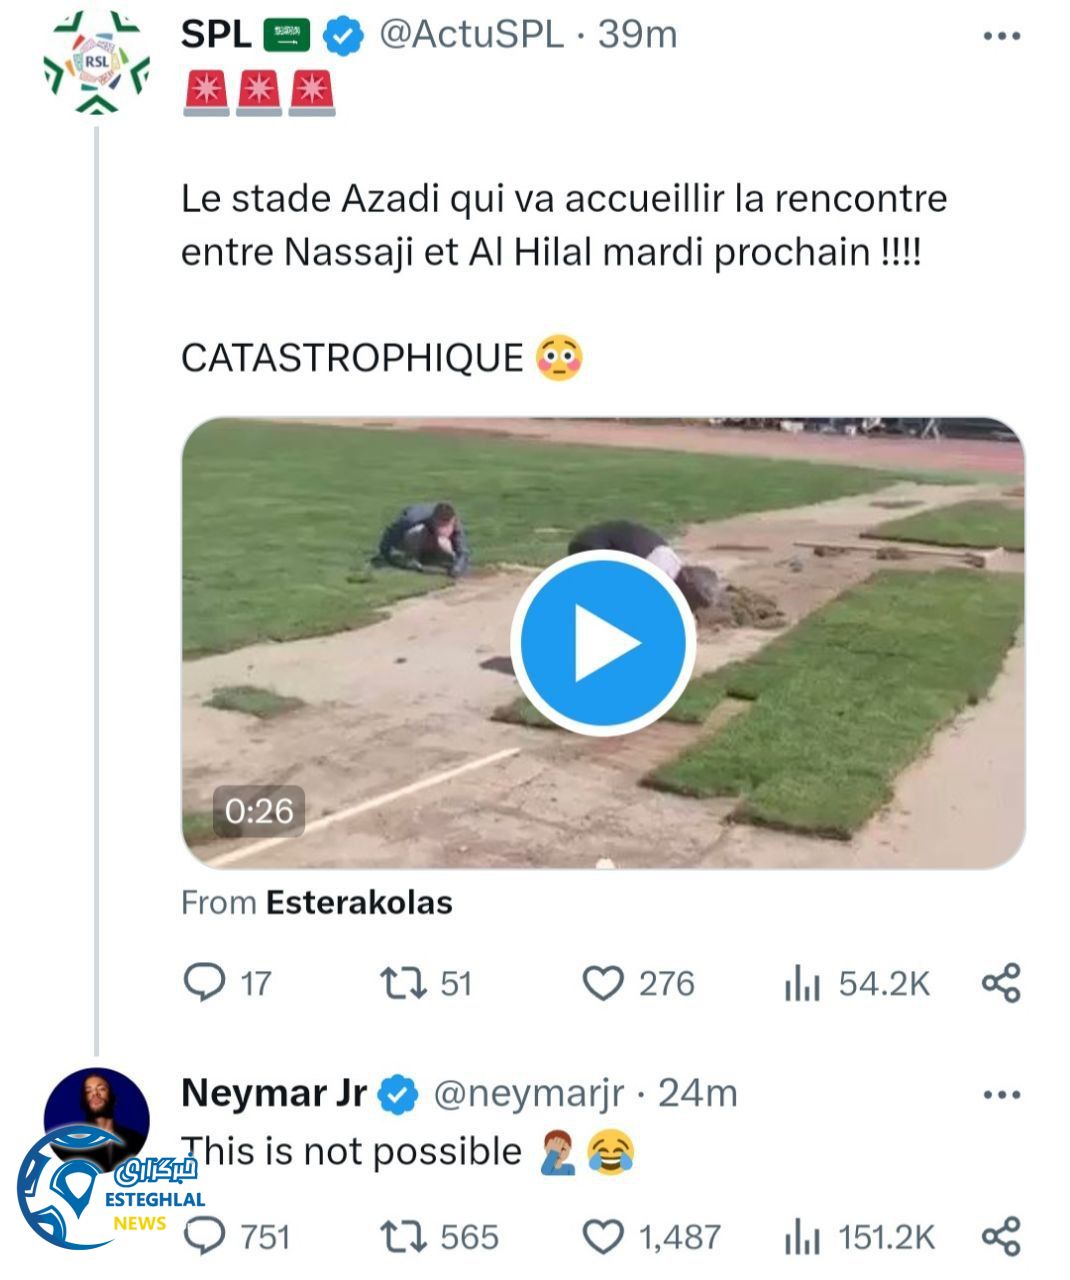Open @ActuSPL handle link
The height and width of the screenshot is (1280, 1070).
(471, 35)
